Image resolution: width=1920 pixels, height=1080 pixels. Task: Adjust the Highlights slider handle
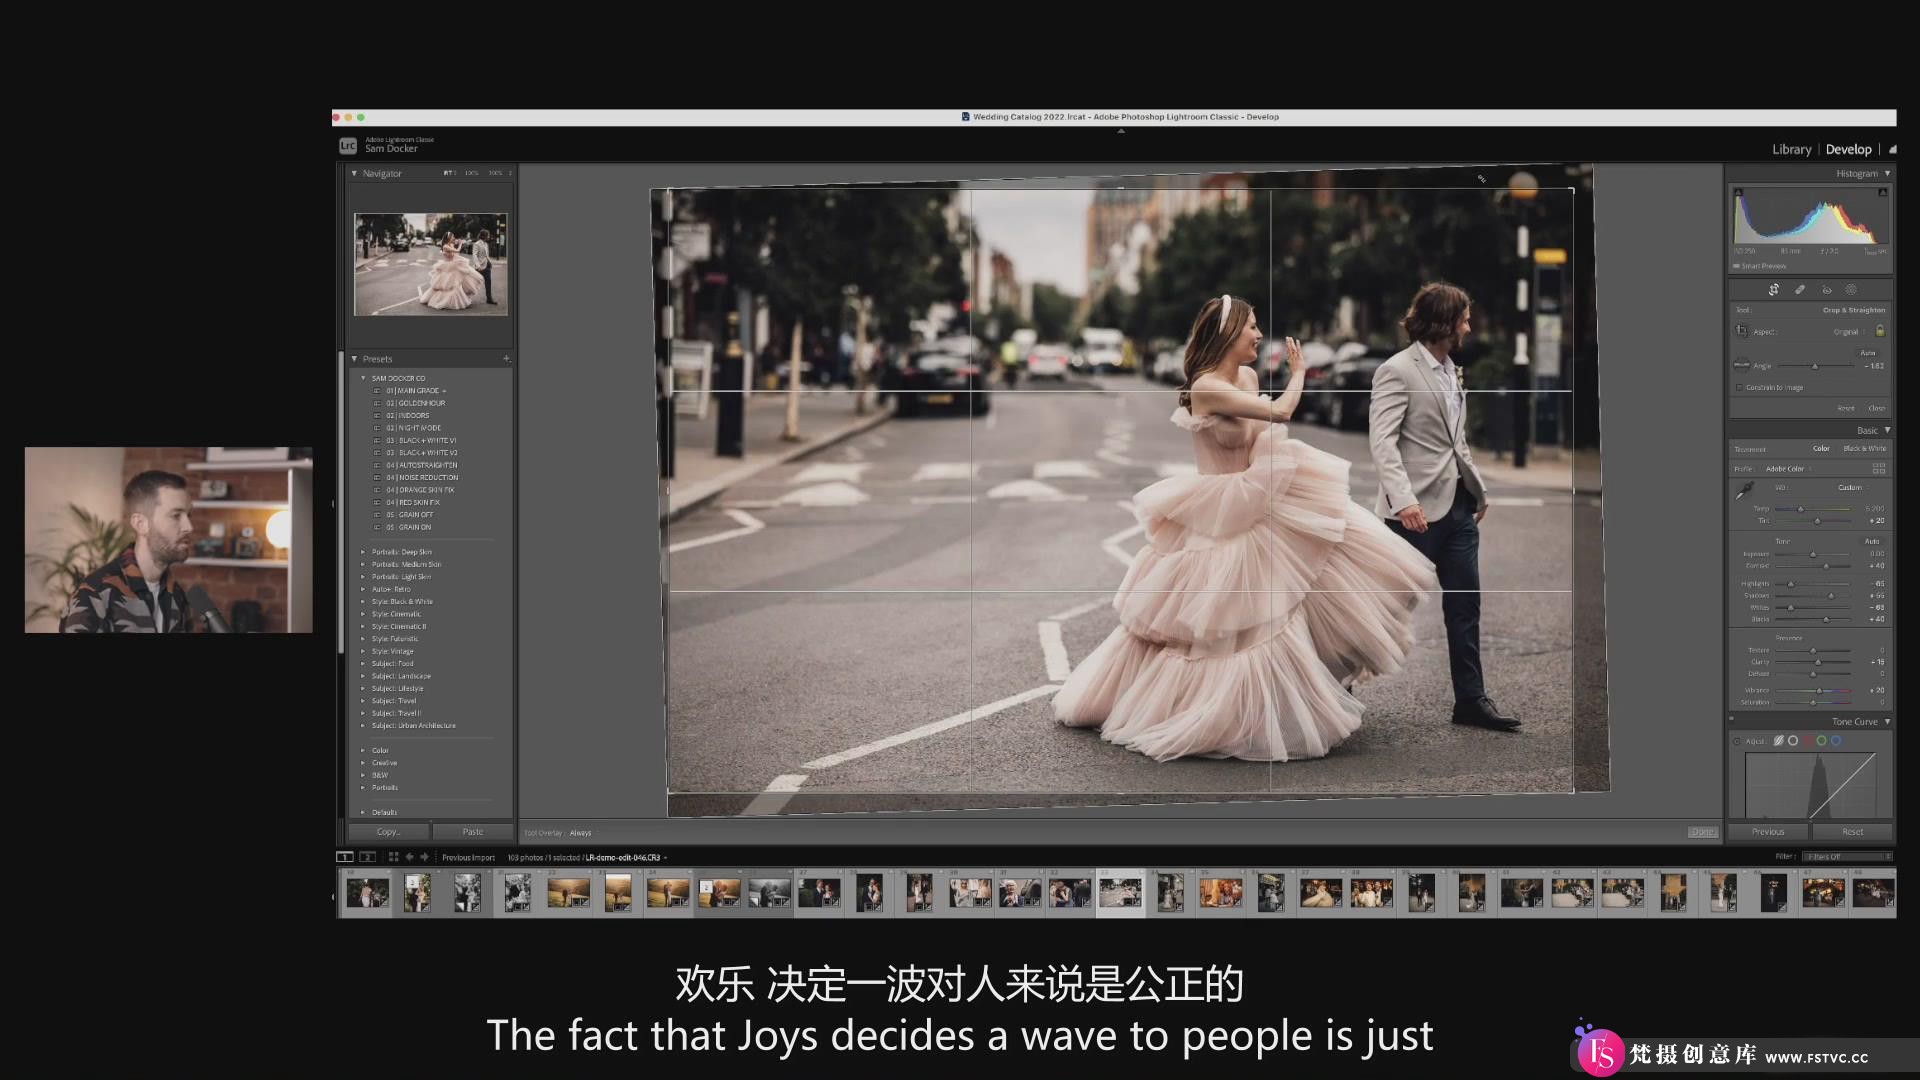click(1790, 584)
